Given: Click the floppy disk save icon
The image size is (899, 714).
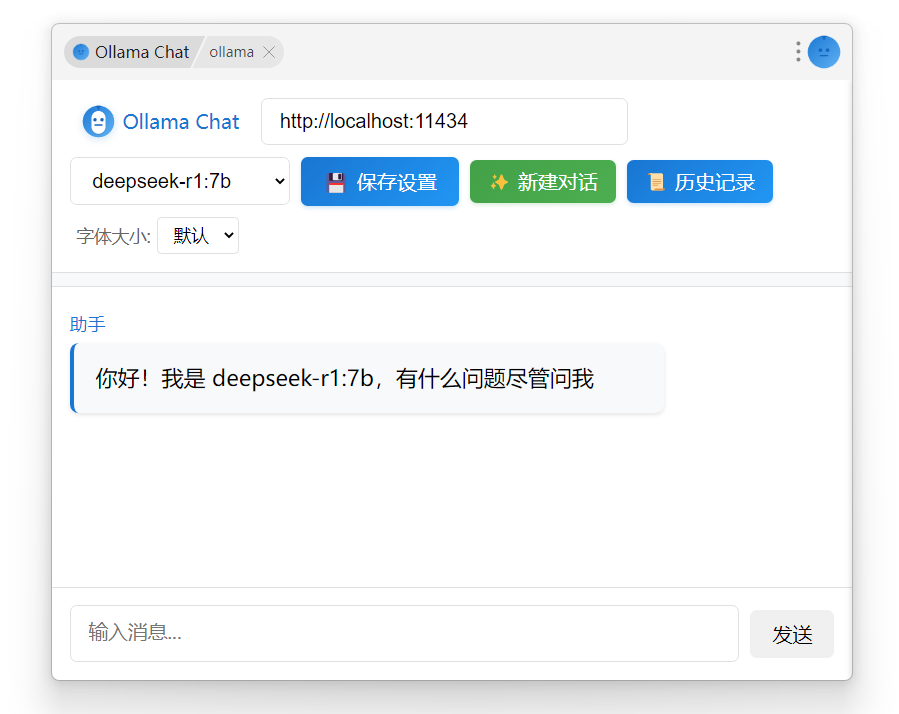Looking at the screenshot, I should pyautogui.click(x=336, y=182).
